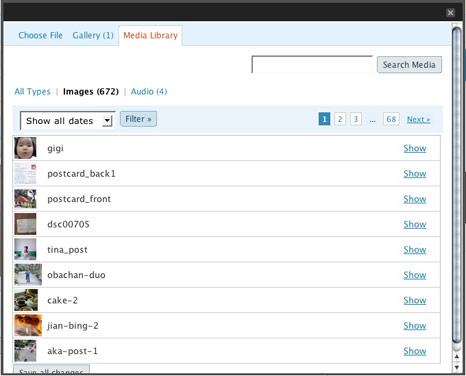466x376 pixels.
Task: Click the cake-2 thumbnail
Action: click(26, 300)
